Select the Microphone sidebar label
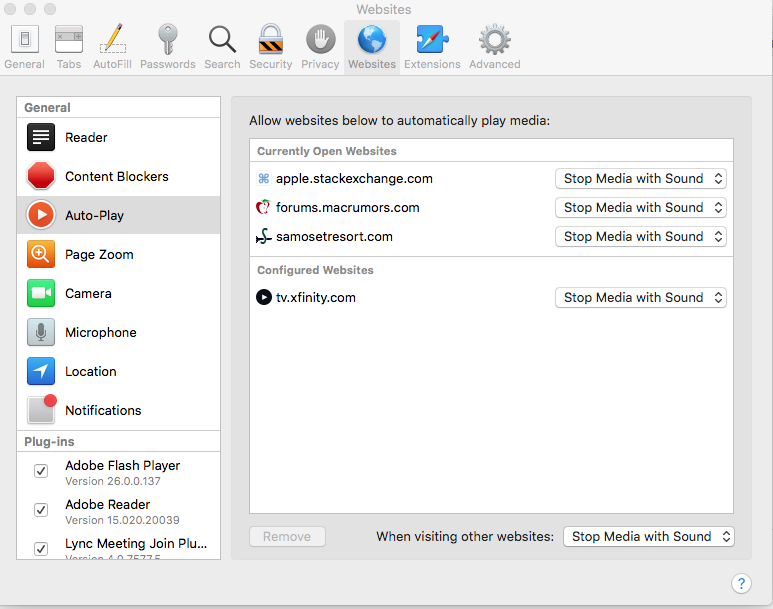This screenshot has width=773, height=609. [x=101, y=332]
